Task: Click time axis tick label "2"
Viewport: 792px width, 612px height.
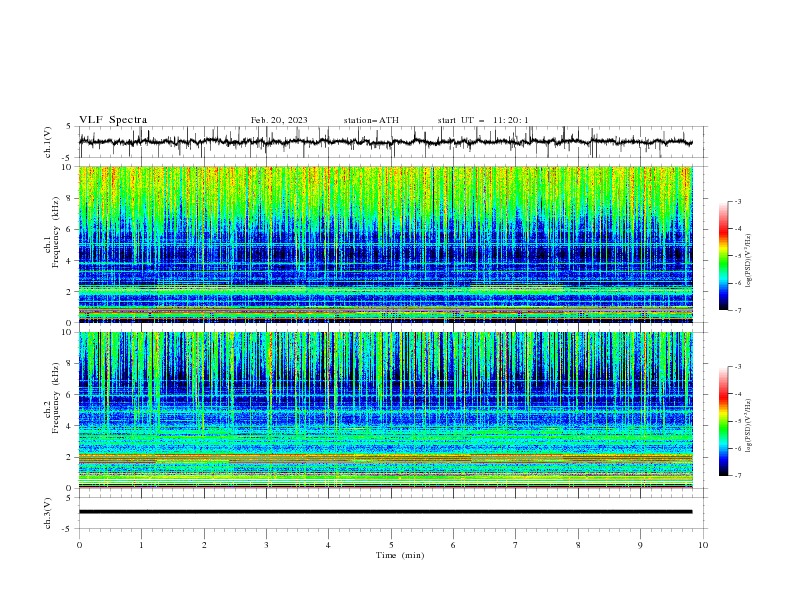Action: point(204,545)
